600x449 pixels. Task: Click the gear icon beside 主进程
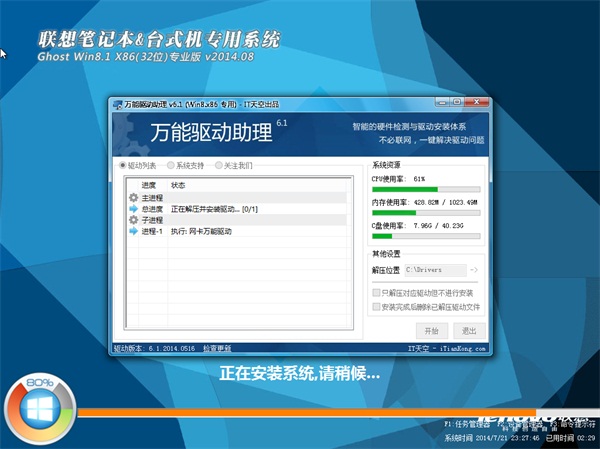pos(133,197)
